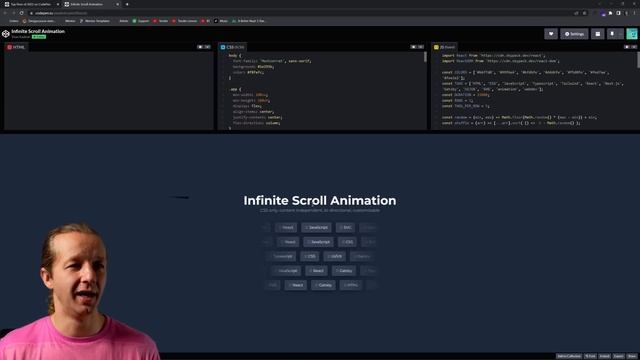Click the Embed button in footer

point(604,356)
